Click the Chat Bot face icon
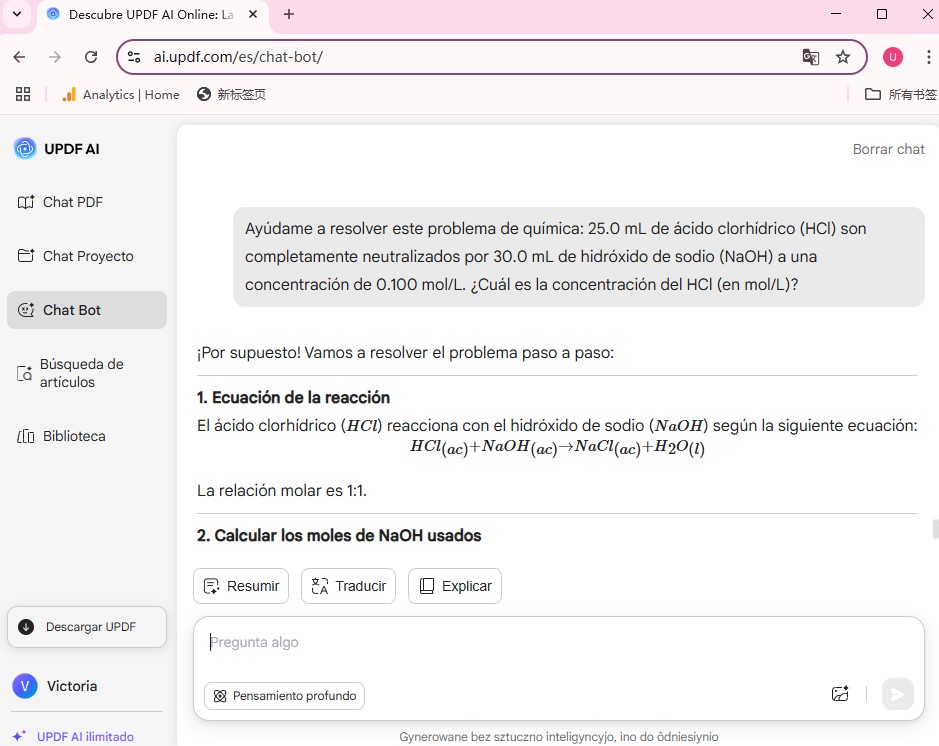The width and height of the screenshot is (939, 746). point(26,310)
